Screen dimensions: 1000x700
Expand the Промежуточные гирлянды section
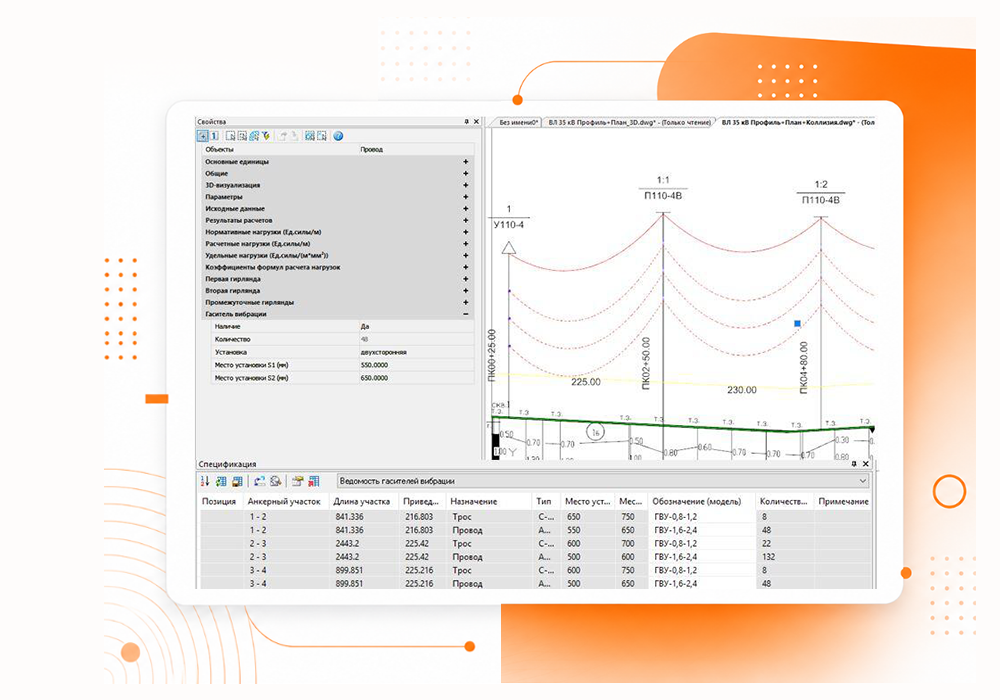point(466,302)
